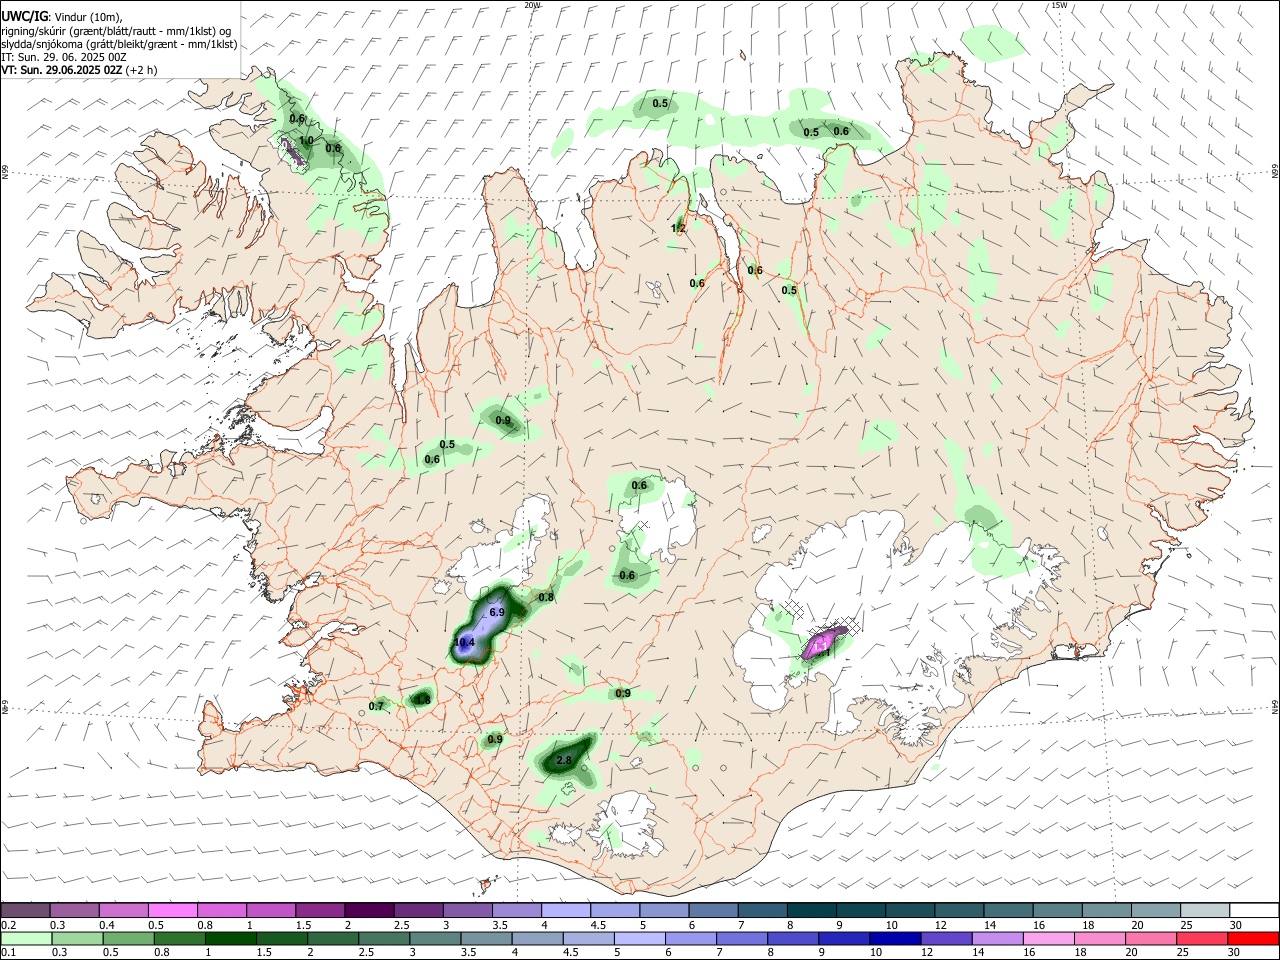The image size is (1280, 960).
Task: Click the 0.2 legend label
Action: 8,925
